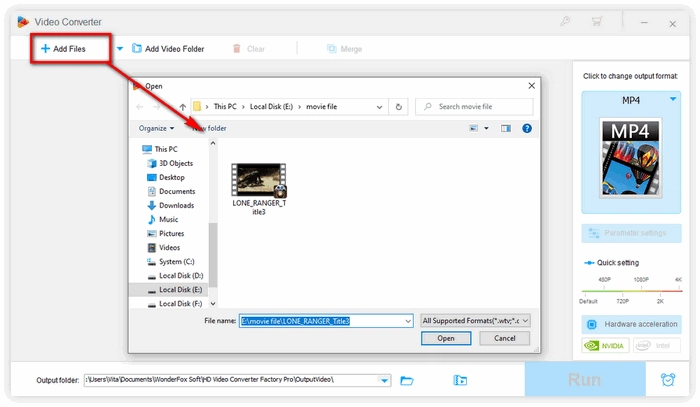Image resolution: width=700 pixels, height=407 pixels.
Task: Click the Merge button
Action: 344,49
